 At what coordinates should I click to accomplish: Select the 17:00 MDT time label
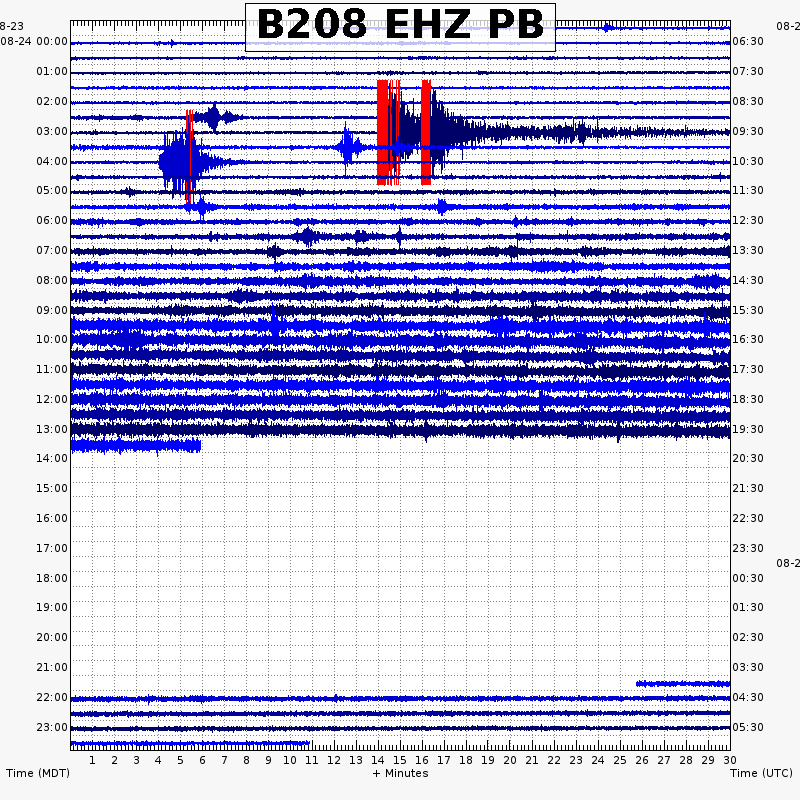point(52,548)
